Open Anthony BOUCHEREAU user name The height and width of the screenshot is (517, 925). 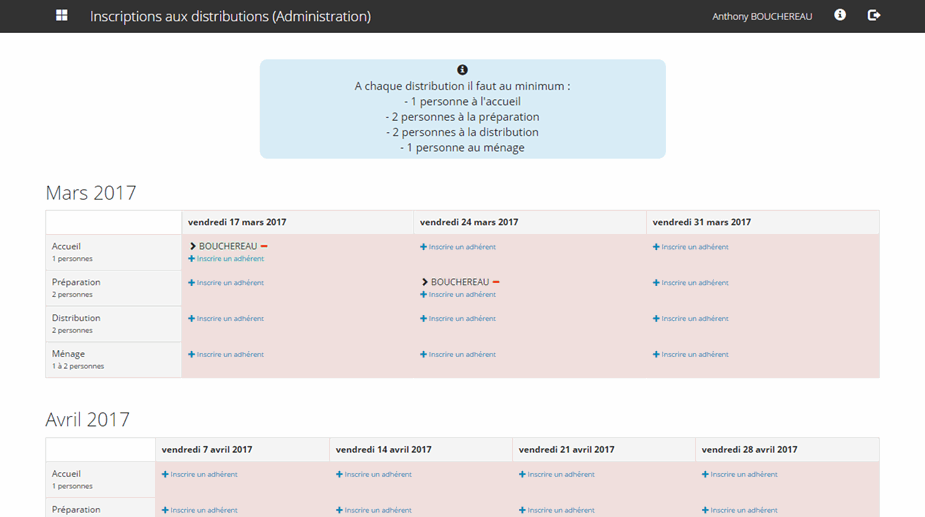pos(762,17)
